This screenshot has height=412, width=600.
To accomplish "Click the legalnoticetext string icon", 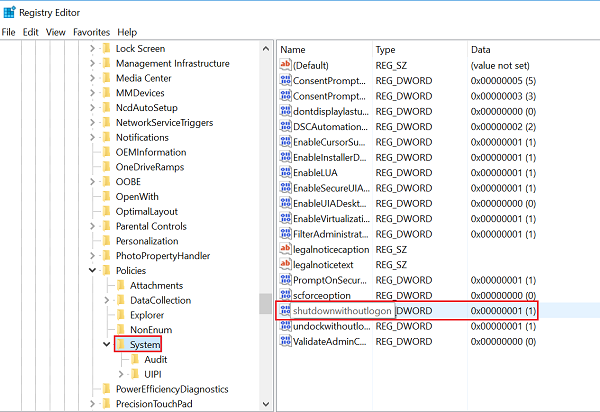I will coord(285,264).
